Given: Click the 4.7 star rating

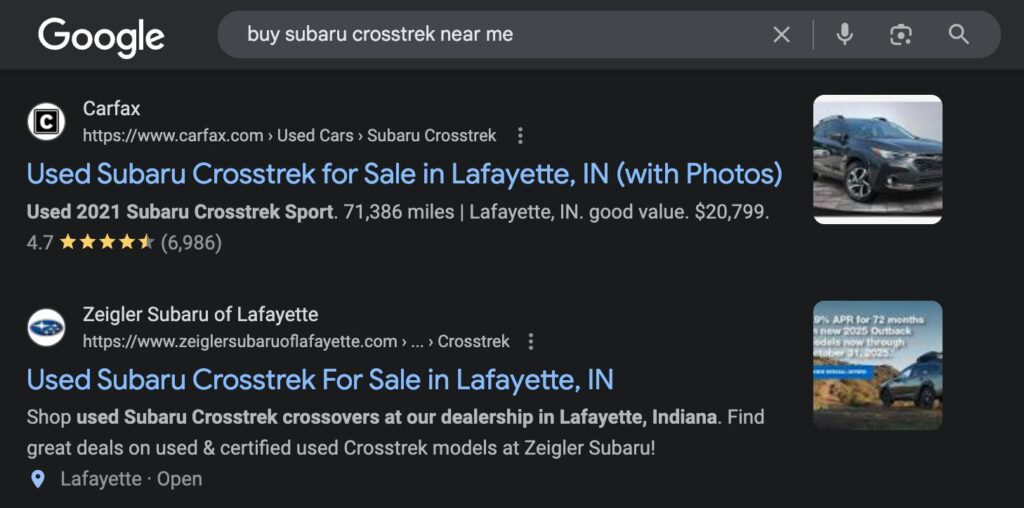Looking at the screenshot, I should [106, 242].
